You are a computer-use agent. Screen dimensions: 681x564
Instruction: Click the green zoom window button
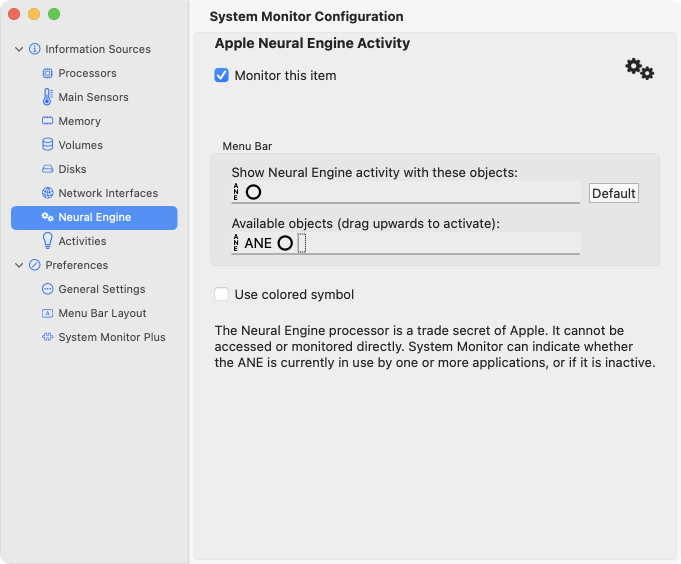coord(54,14)
